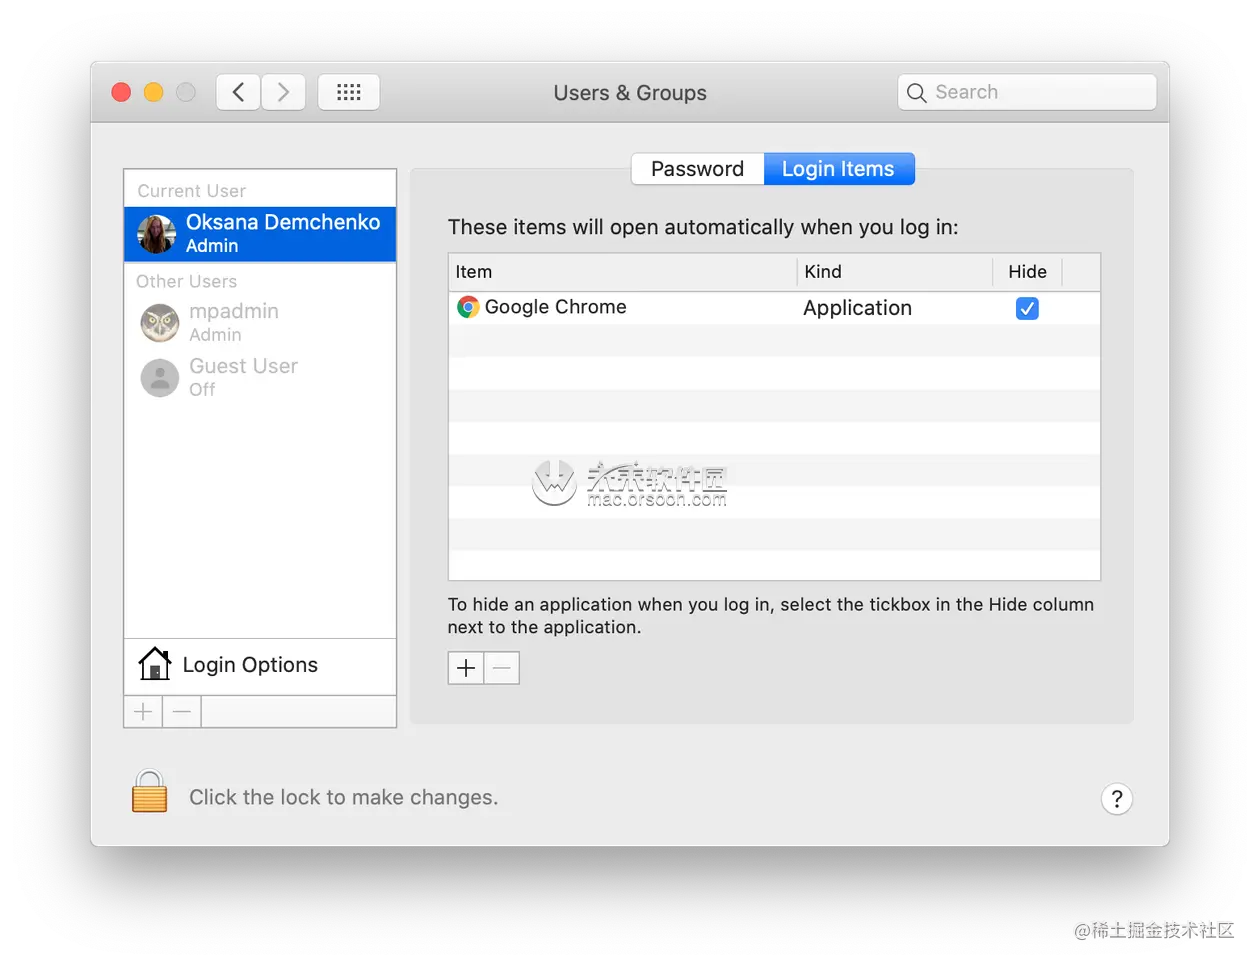
Task: Sort by the Kind column header
Action: [895, 272]
